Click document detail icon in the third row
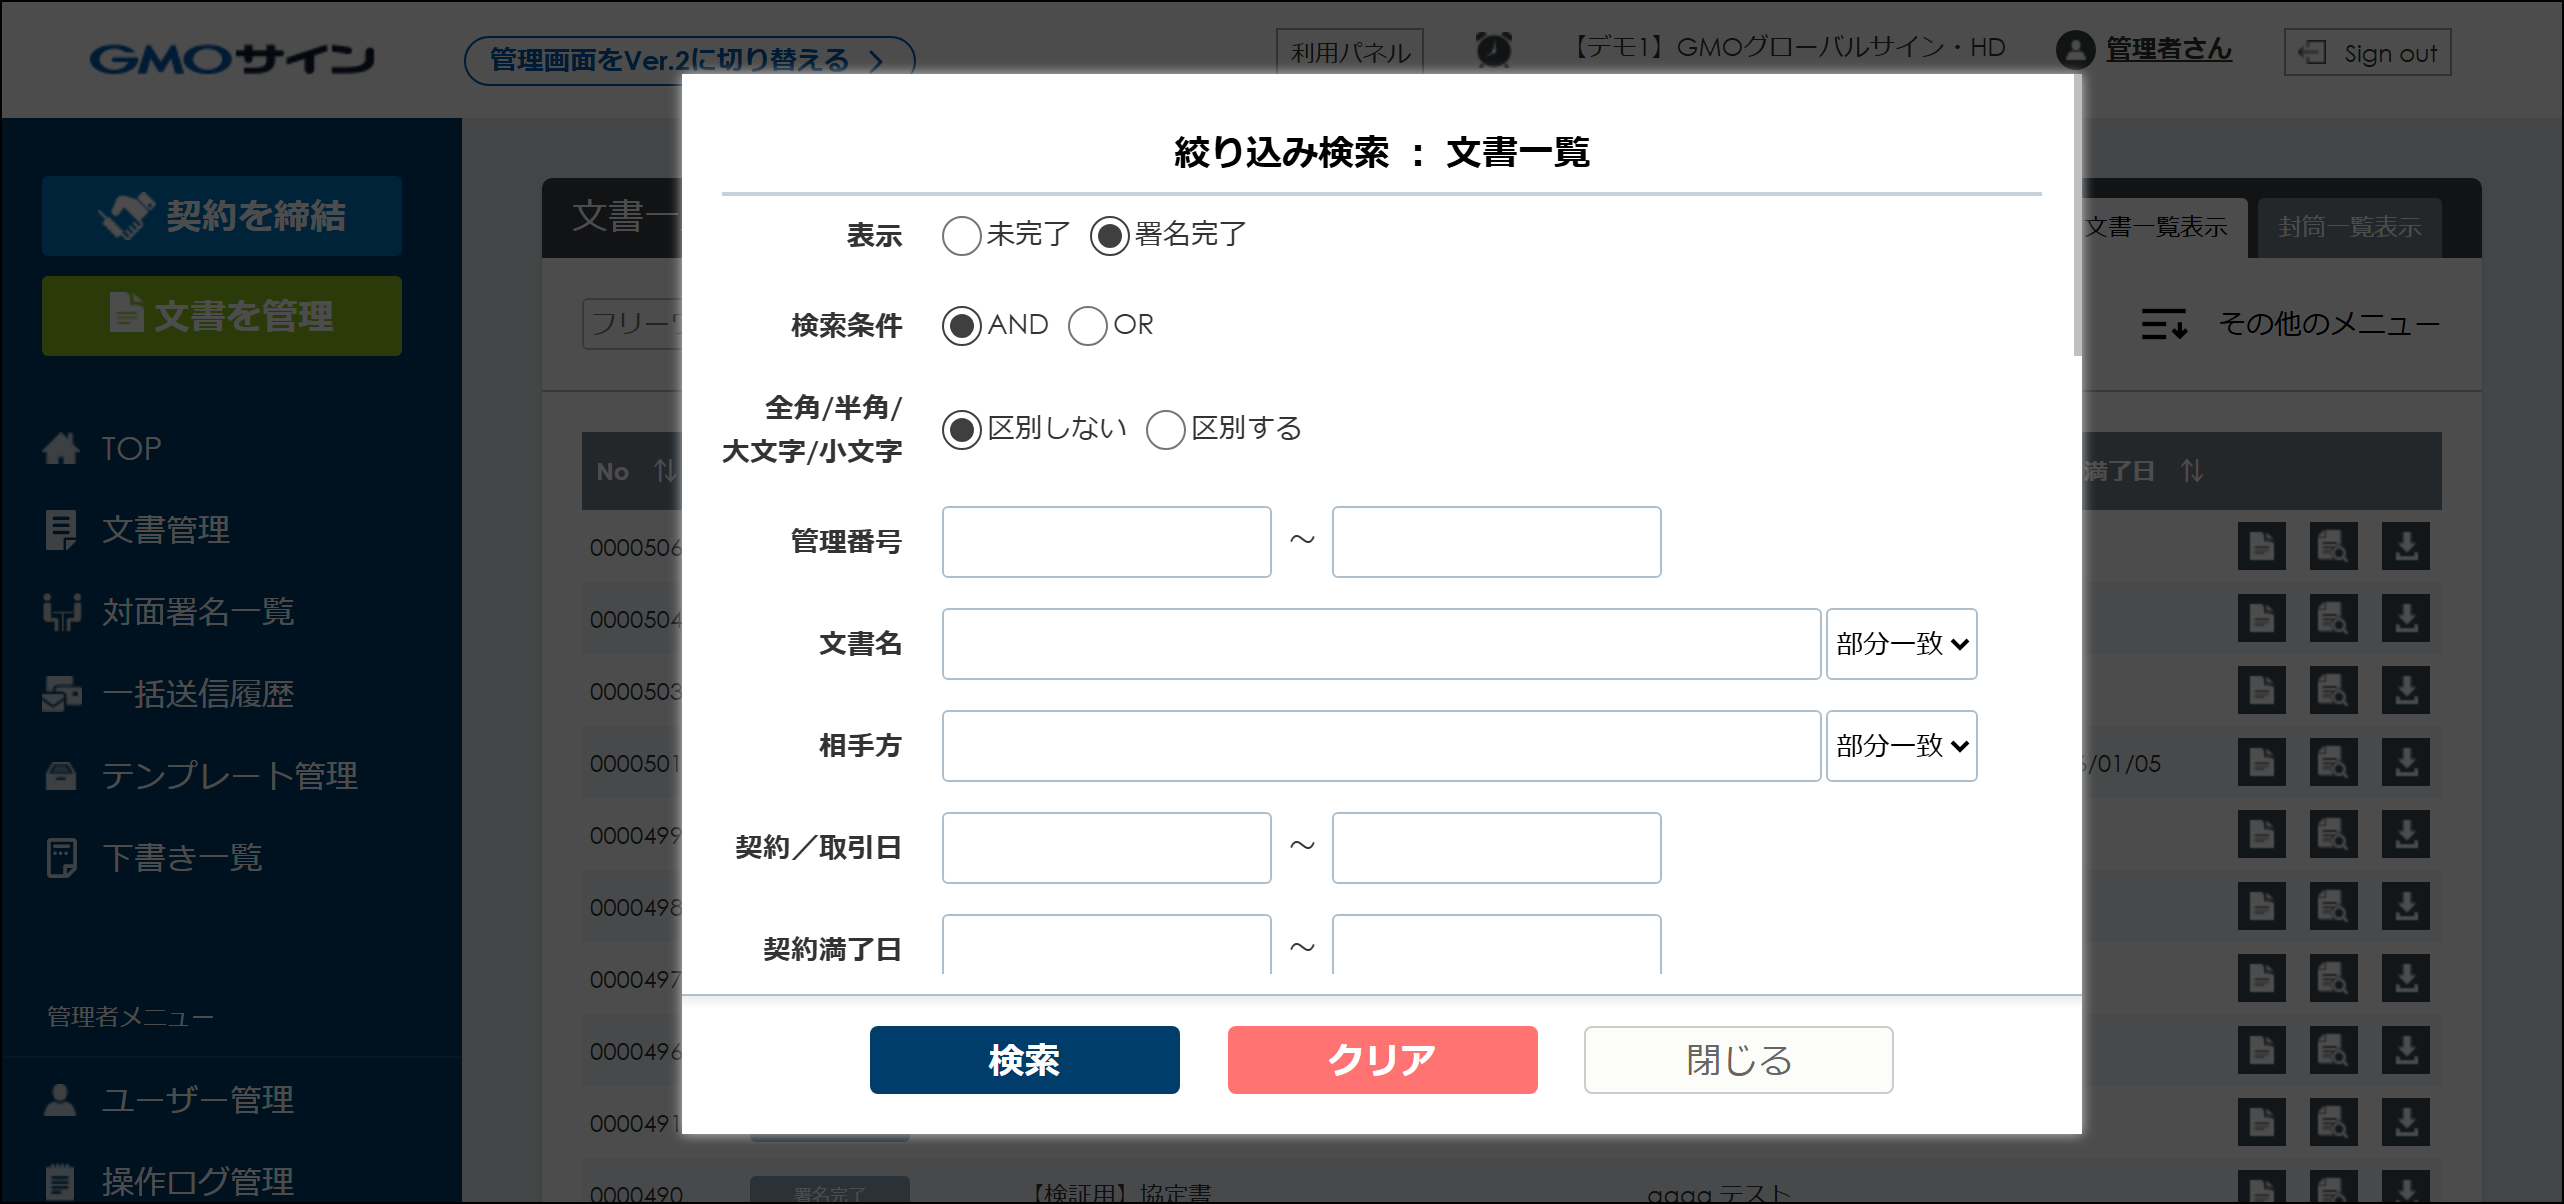 2261,691
